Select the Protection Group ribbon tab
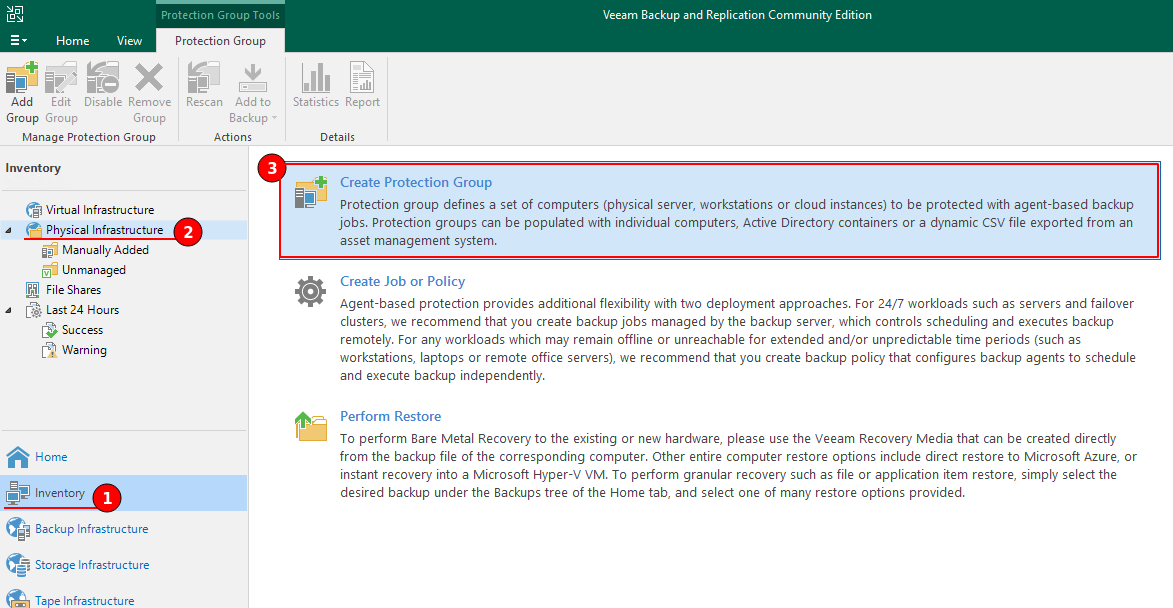This screenshot has height=608, width=1173. (x=220, y=40)
